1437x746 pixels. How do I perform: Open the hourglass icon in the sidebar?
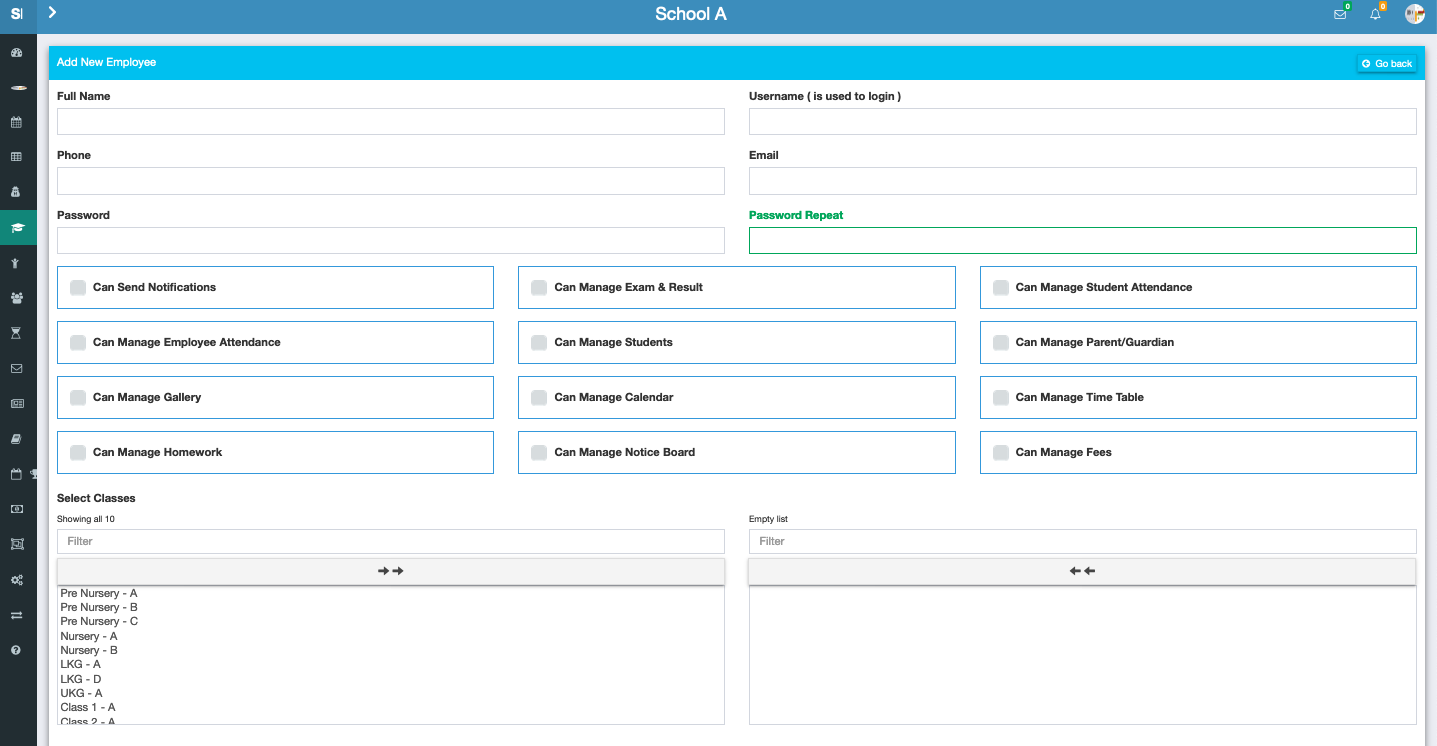coord(17,333)
